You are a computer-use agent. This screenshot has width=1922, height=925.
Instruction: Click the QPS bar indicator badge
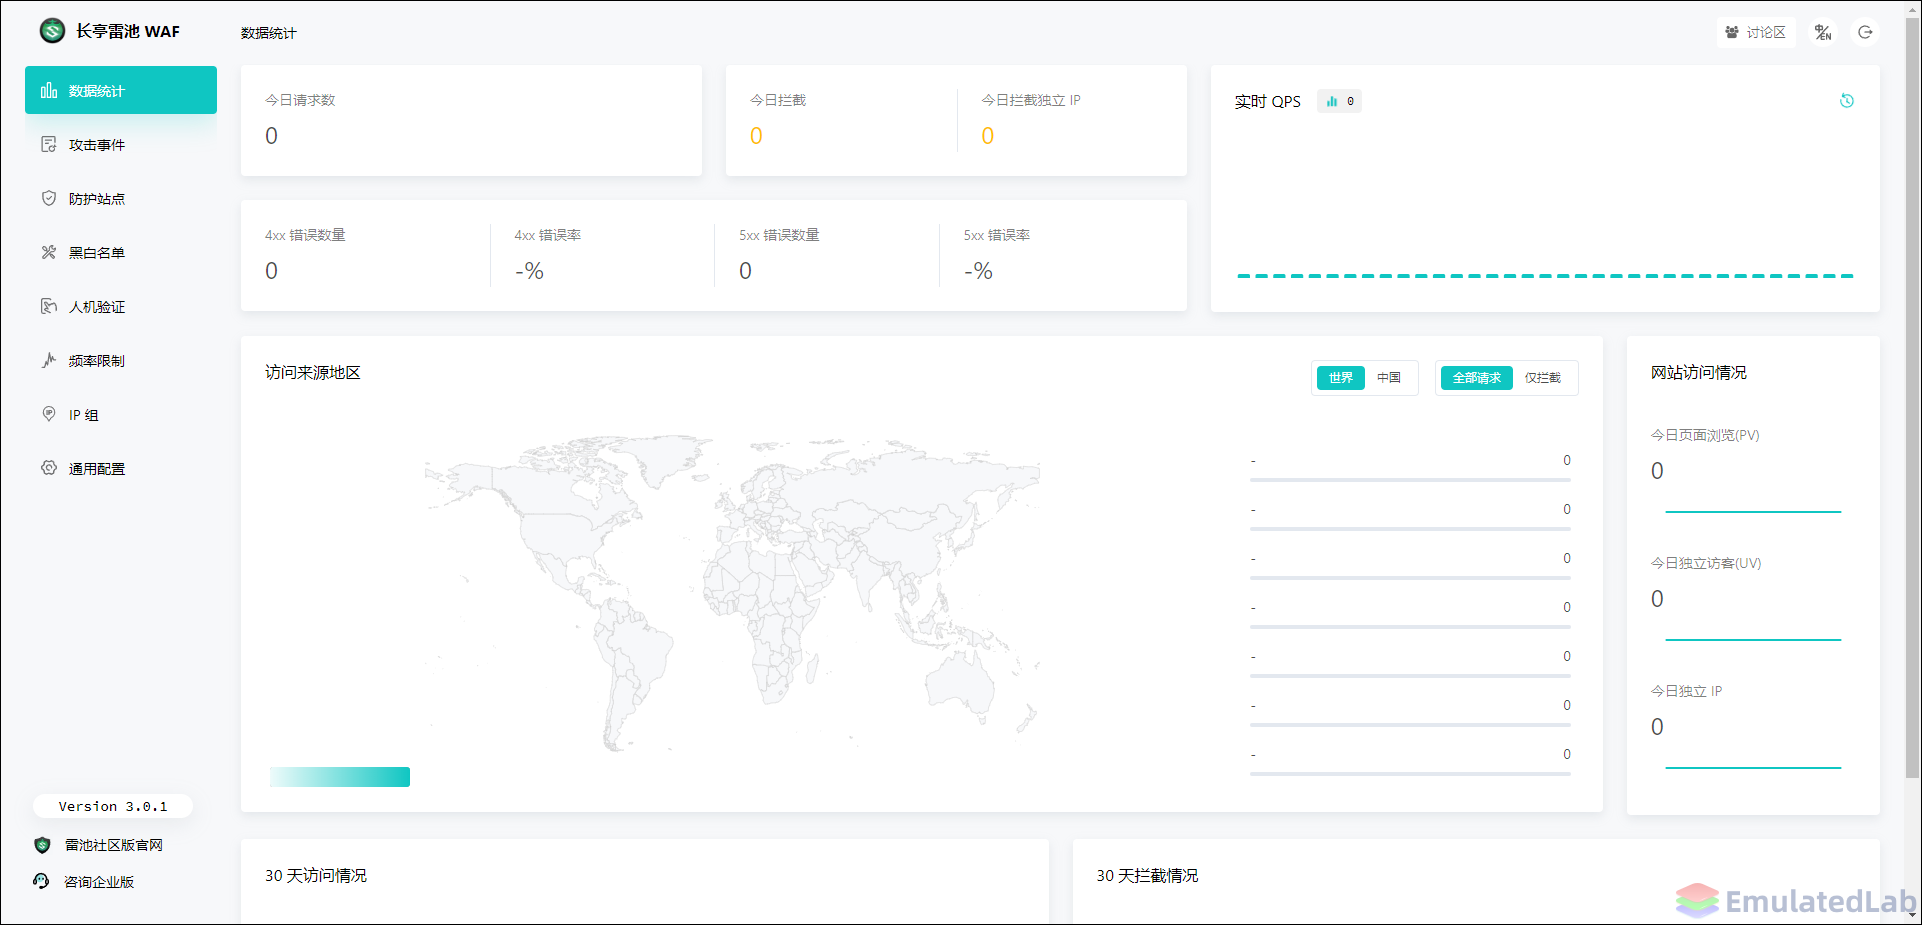(1339, 101)
